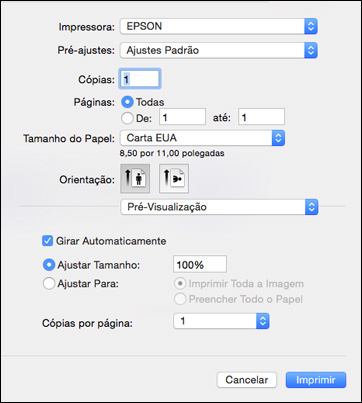Screen dimensions: 362x403
Task: Click the Cópias number field
Action: tap(140, 79)
